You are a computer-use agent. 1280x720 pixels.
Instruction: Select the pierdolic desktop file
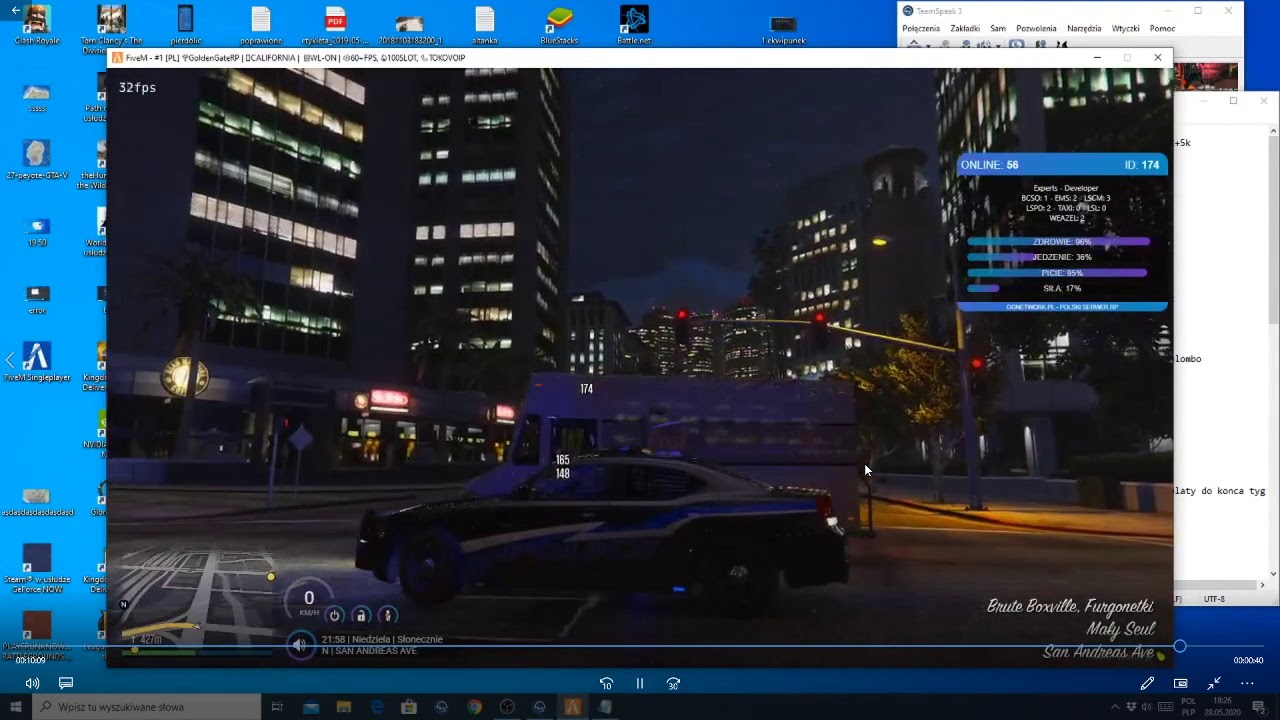[185, 25]
